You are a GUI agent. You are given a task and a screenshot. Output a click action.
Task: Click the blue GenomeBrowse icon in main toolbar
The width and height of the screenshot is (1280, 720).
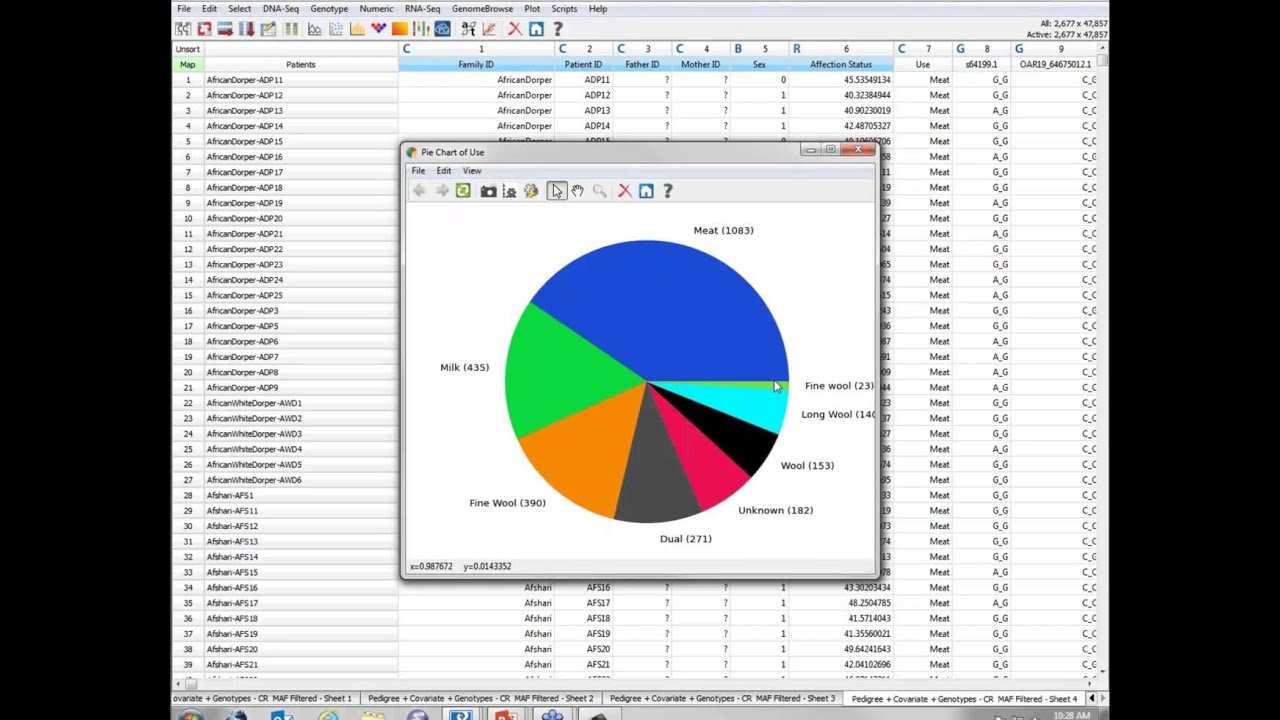442,29
